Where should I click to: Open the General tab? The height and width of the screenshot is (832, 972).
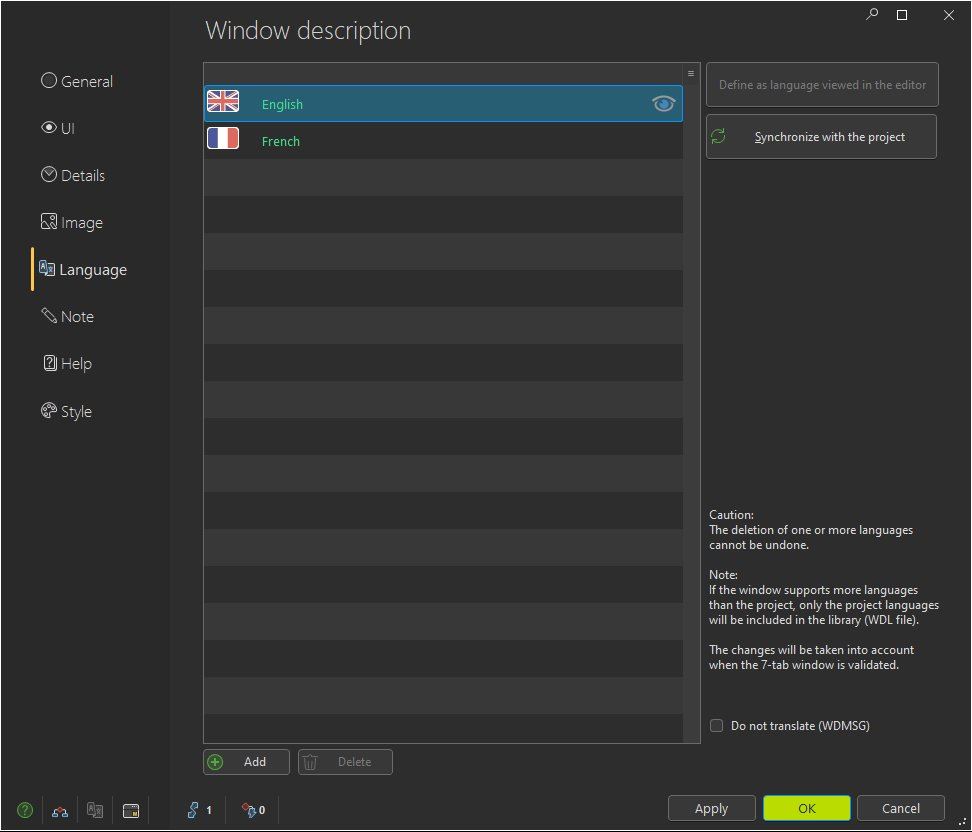coord(77,81)
